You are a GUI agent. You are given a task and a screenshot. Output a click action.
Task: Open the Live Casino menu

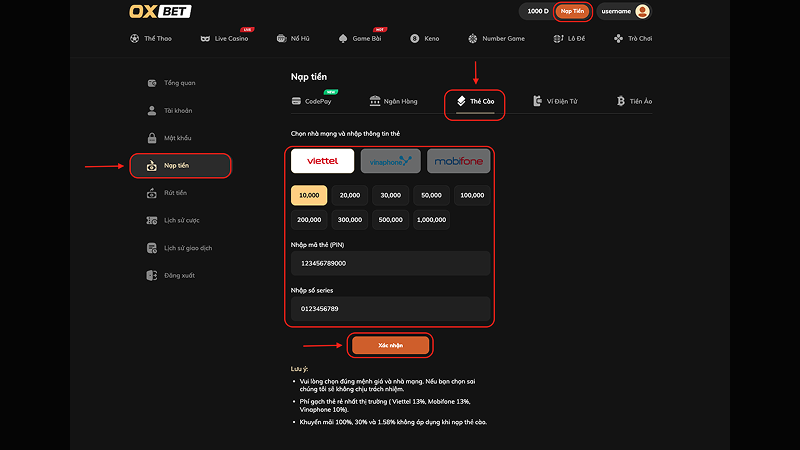(x=224, y=38)
